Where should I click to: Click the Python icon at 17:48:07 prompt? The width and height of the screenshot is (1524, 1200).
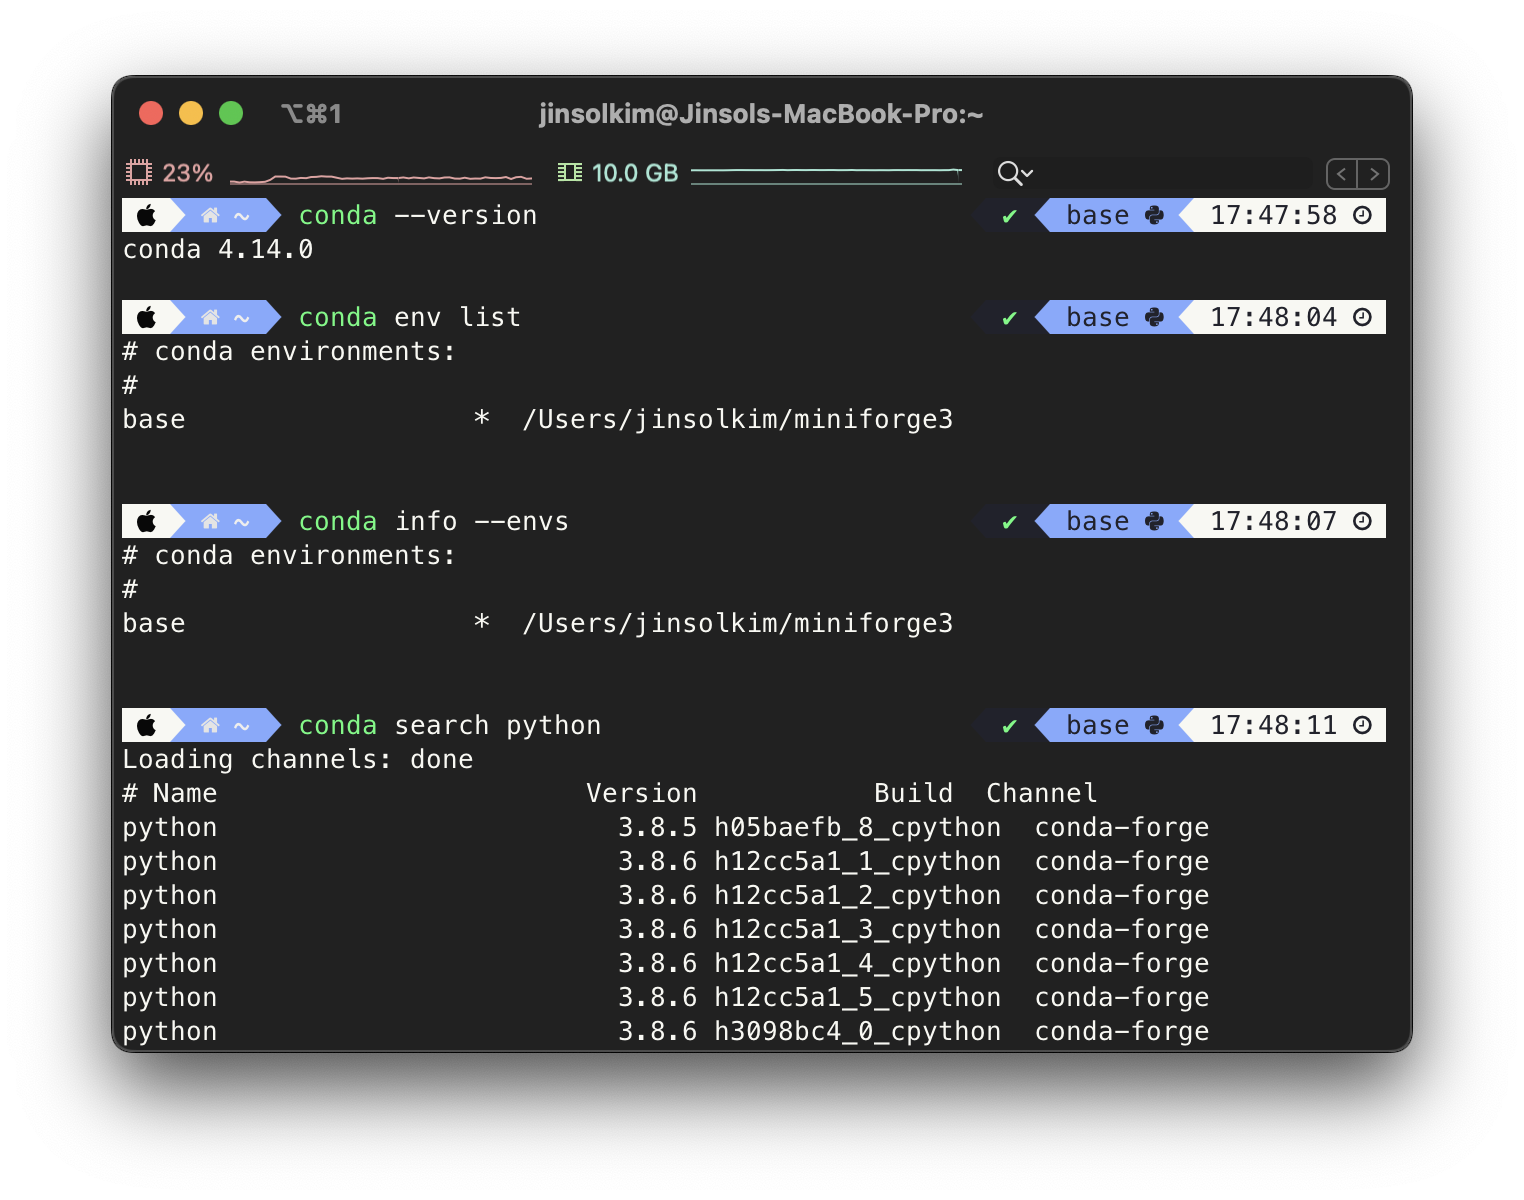pyautogui.click(x=1154, y=521)
